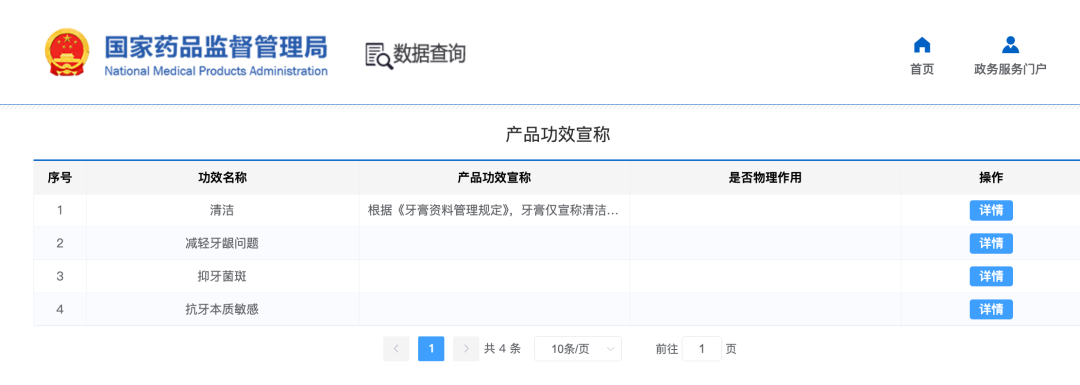Click the 产品功效宣称 column header
The height and width of the screenshot is (385, 1080).
tap(495, 178)
